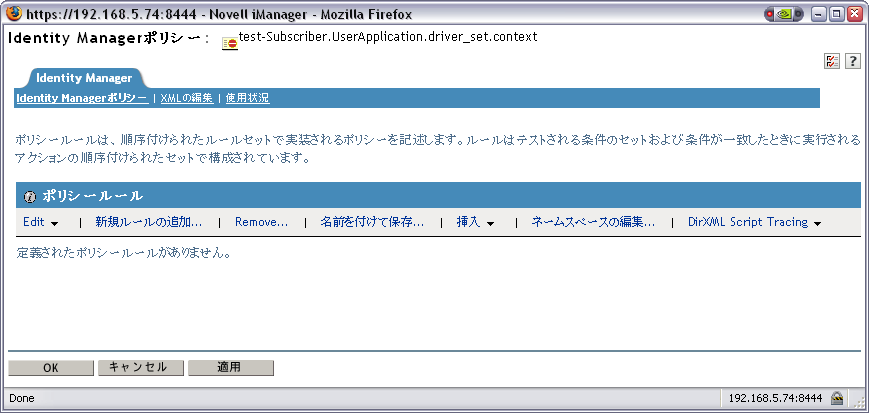Click the NVIDIA title bar button
The image size is (869, 413).
[x=784, y=14]
